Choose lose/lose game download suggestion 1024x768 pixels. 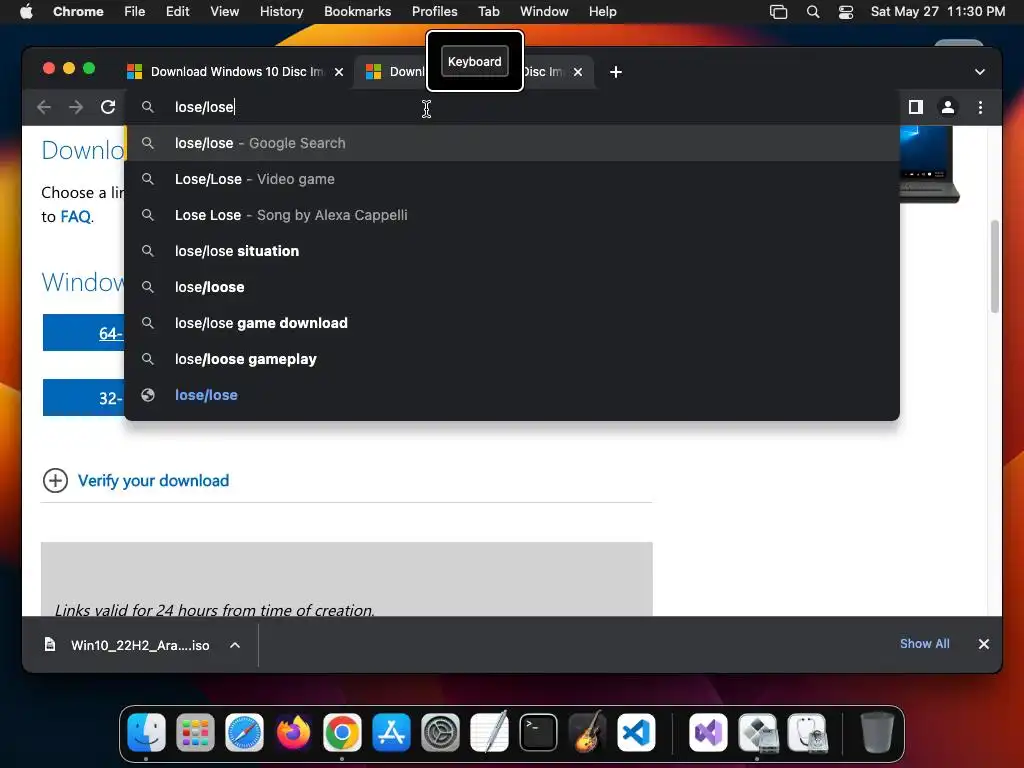tap(513, 323)
